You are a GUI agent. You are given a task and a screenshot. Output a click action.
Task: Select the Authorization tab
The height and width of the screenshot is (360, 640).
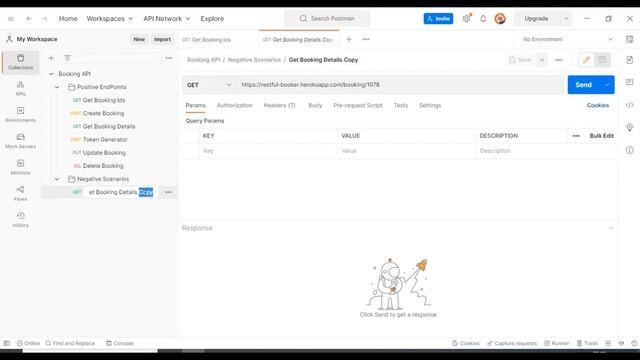tap(234, 105)
